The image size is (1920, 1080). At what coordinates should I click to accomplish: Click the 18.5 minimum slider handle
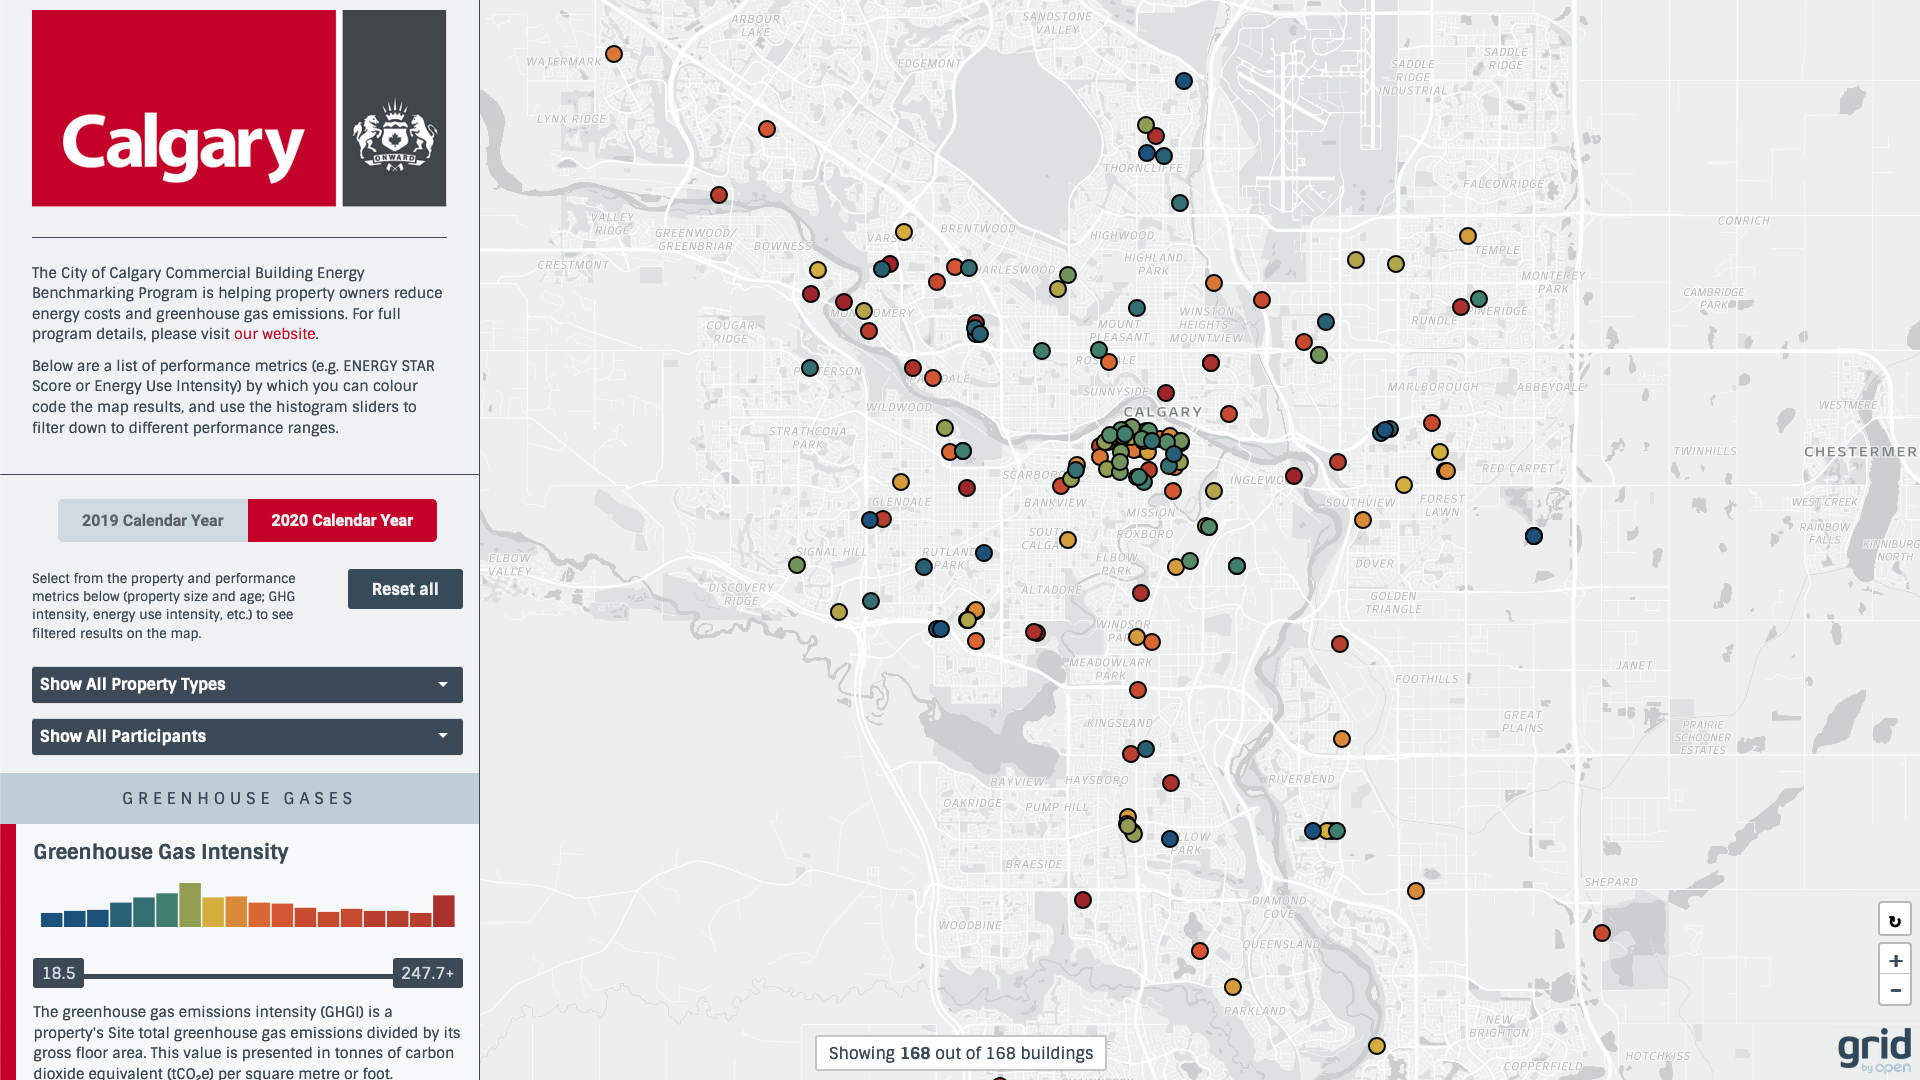pyautogui.click(x=58, y=973)
